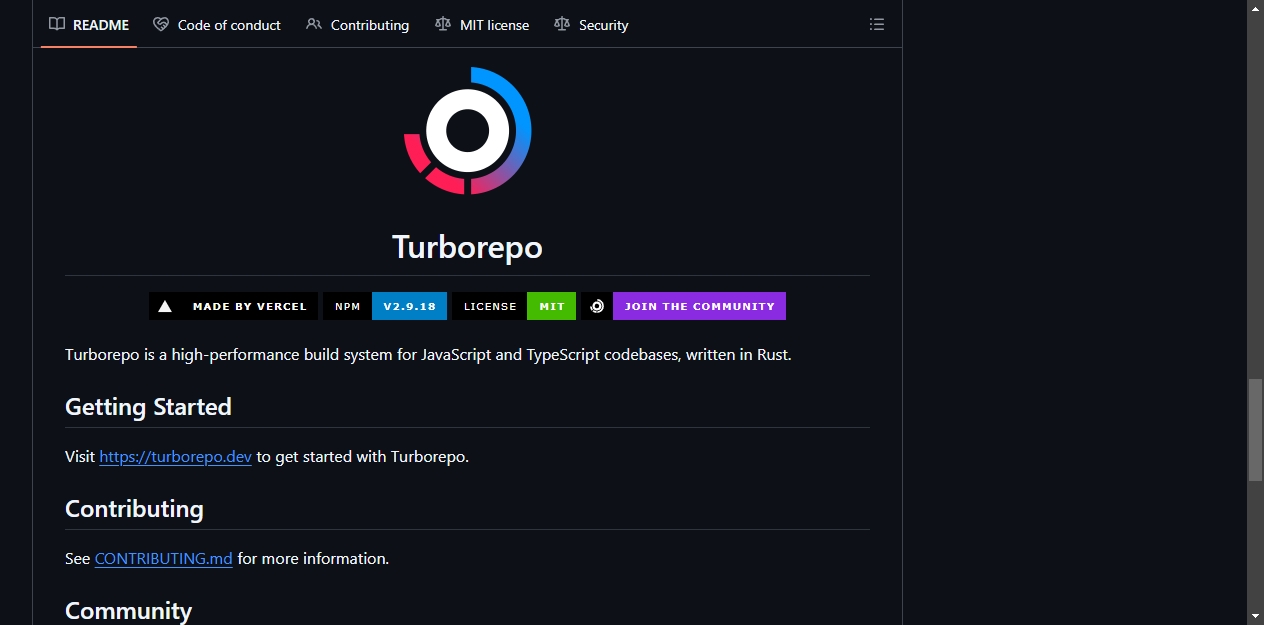Select the MIT license tab

[x=482, y=25]
